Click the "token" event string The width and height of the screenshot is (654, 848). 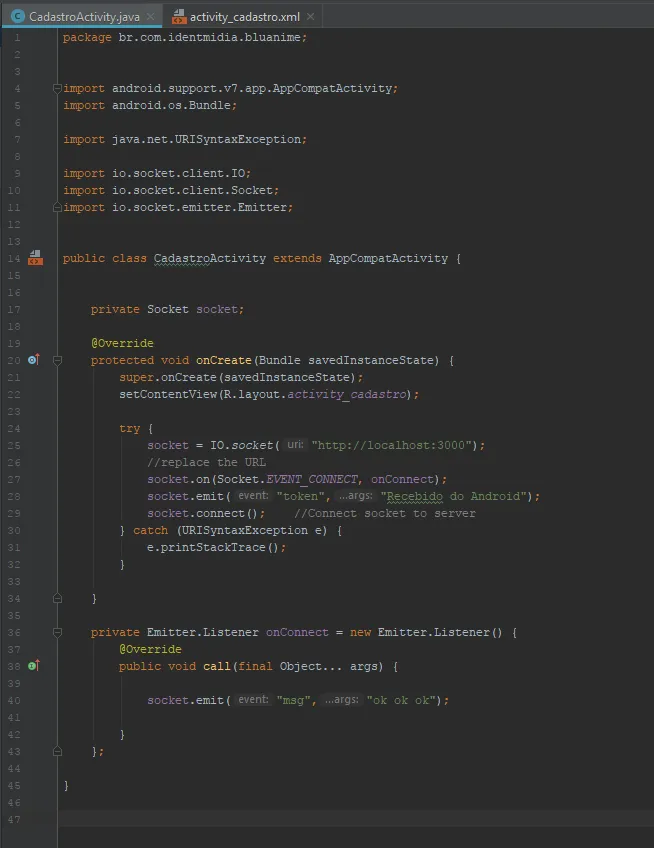tap(300, 496)
